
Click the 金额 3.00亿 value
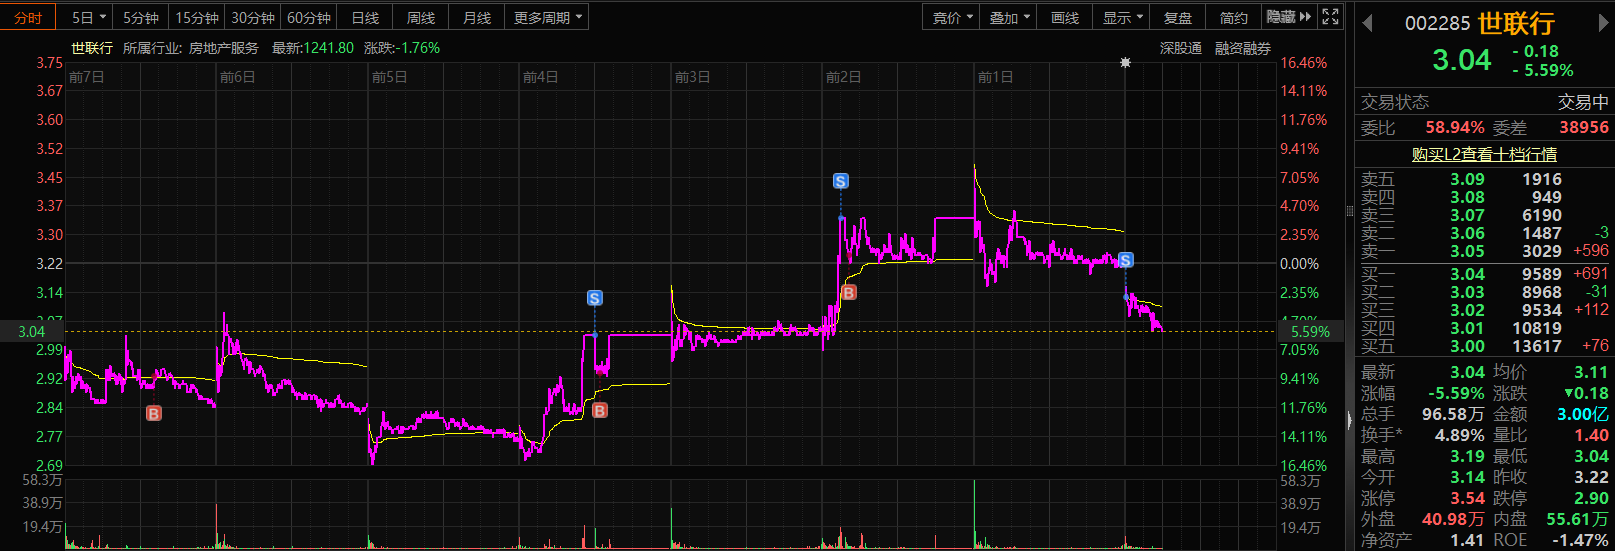[1583, 414]
